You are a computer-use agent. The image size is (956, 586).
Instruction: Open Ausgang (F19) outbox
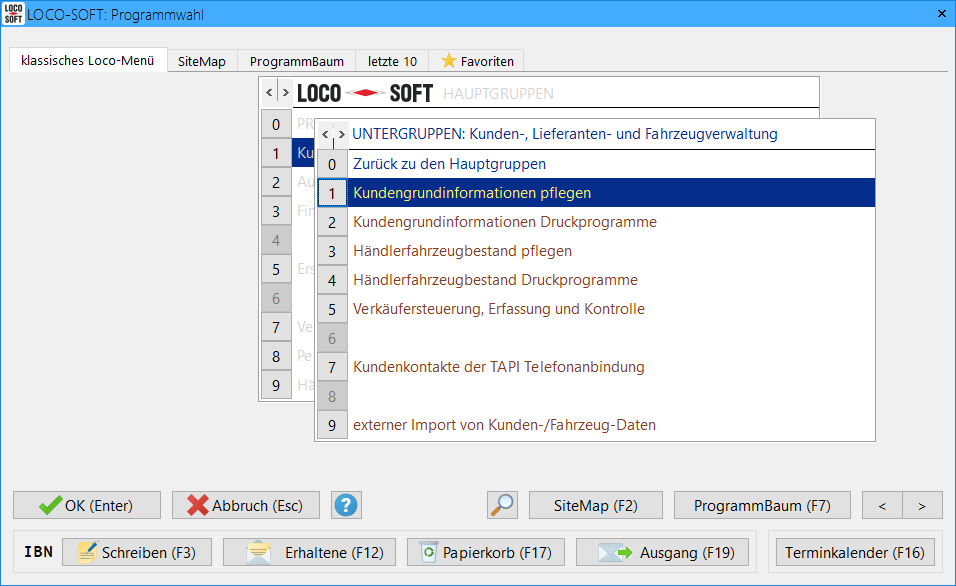pos(666,552)
